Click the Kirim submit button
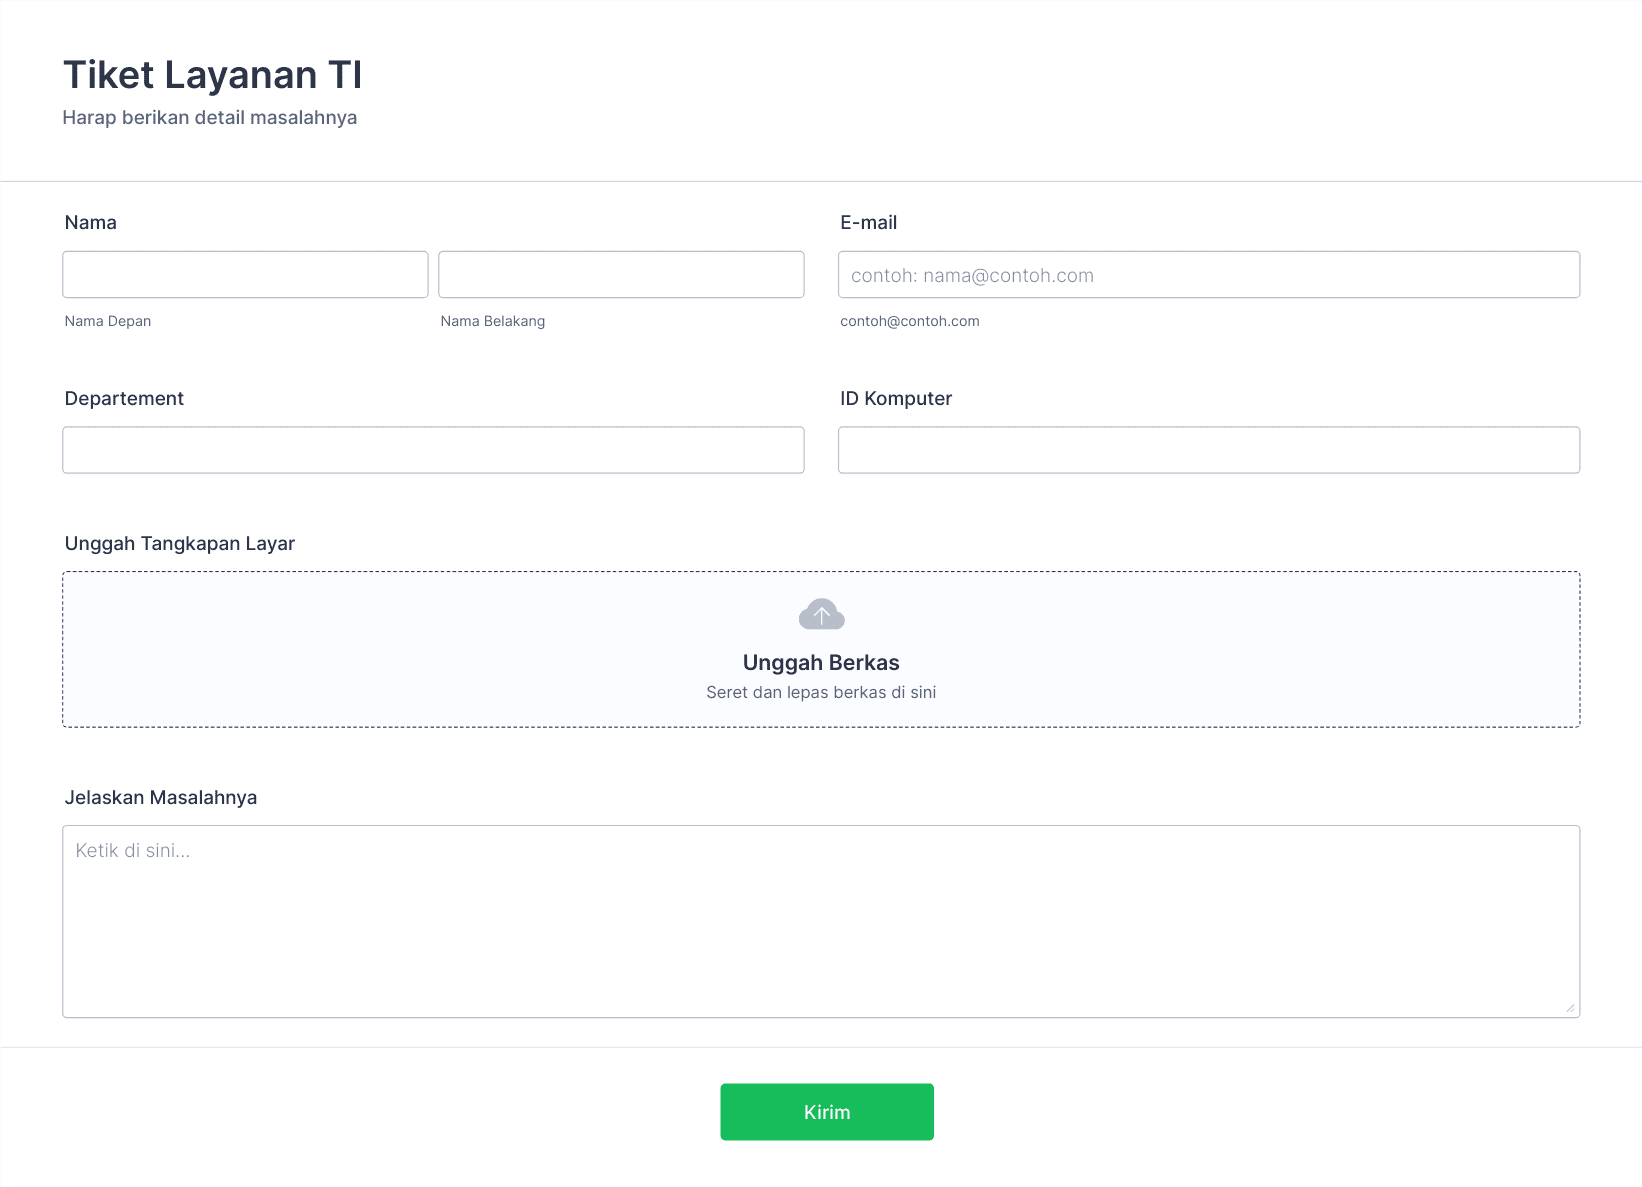The width and height of the screenshot is (1642, 1187). pos(827,1112)
